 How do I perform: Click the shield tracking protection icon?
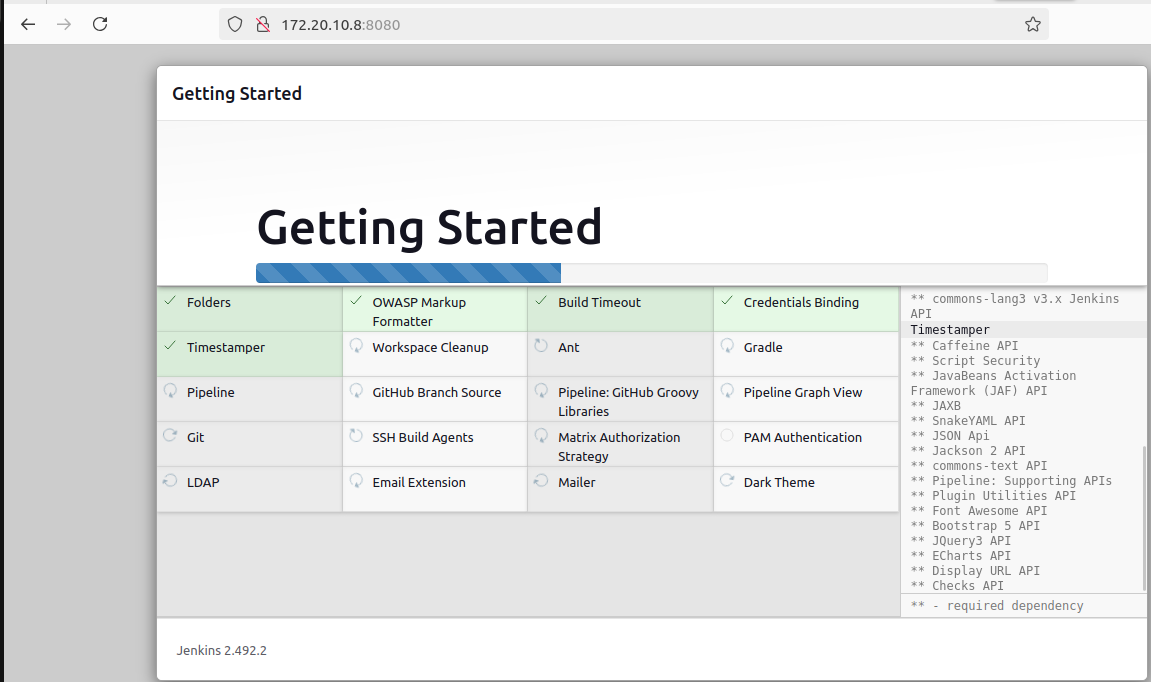coord(235,24)
